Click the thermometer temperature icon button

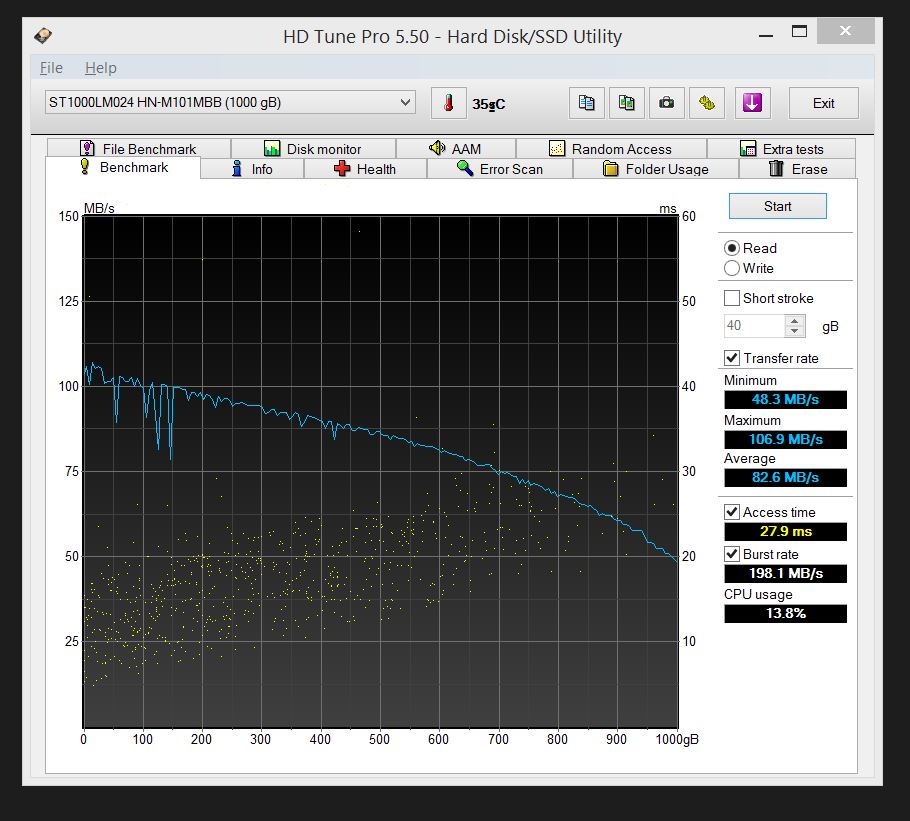tap(449, 103)
